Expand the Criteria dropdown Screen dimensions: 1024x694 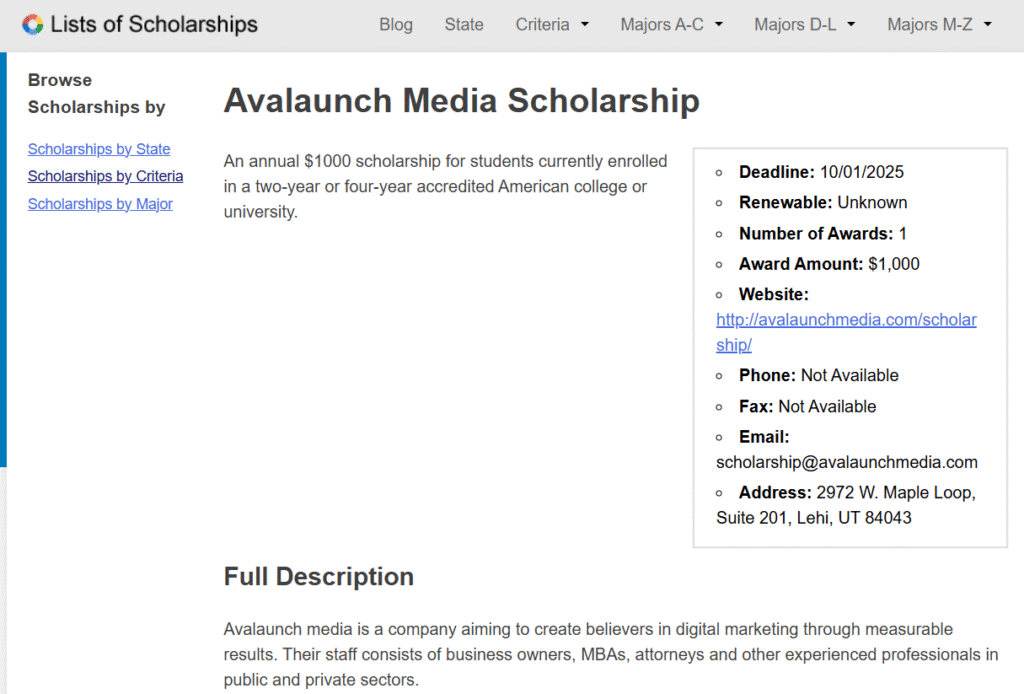pyautogui.click(x=552, y=25)
